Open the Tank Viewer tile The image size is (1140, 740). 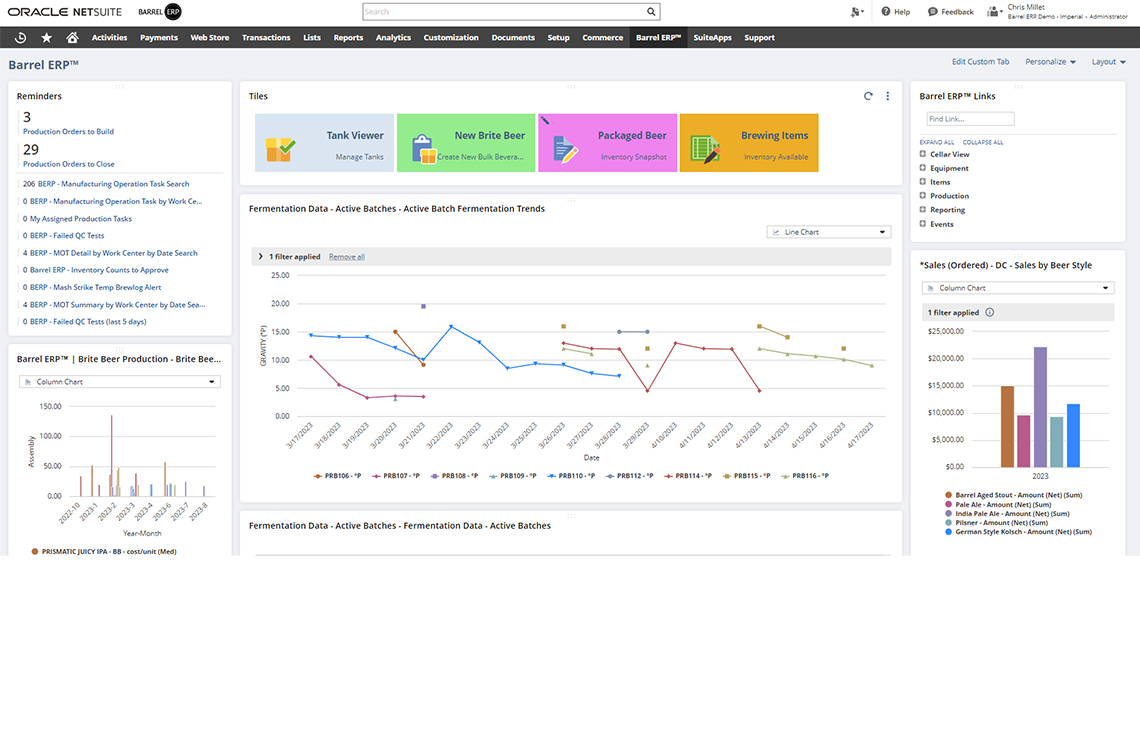point(325,143)
